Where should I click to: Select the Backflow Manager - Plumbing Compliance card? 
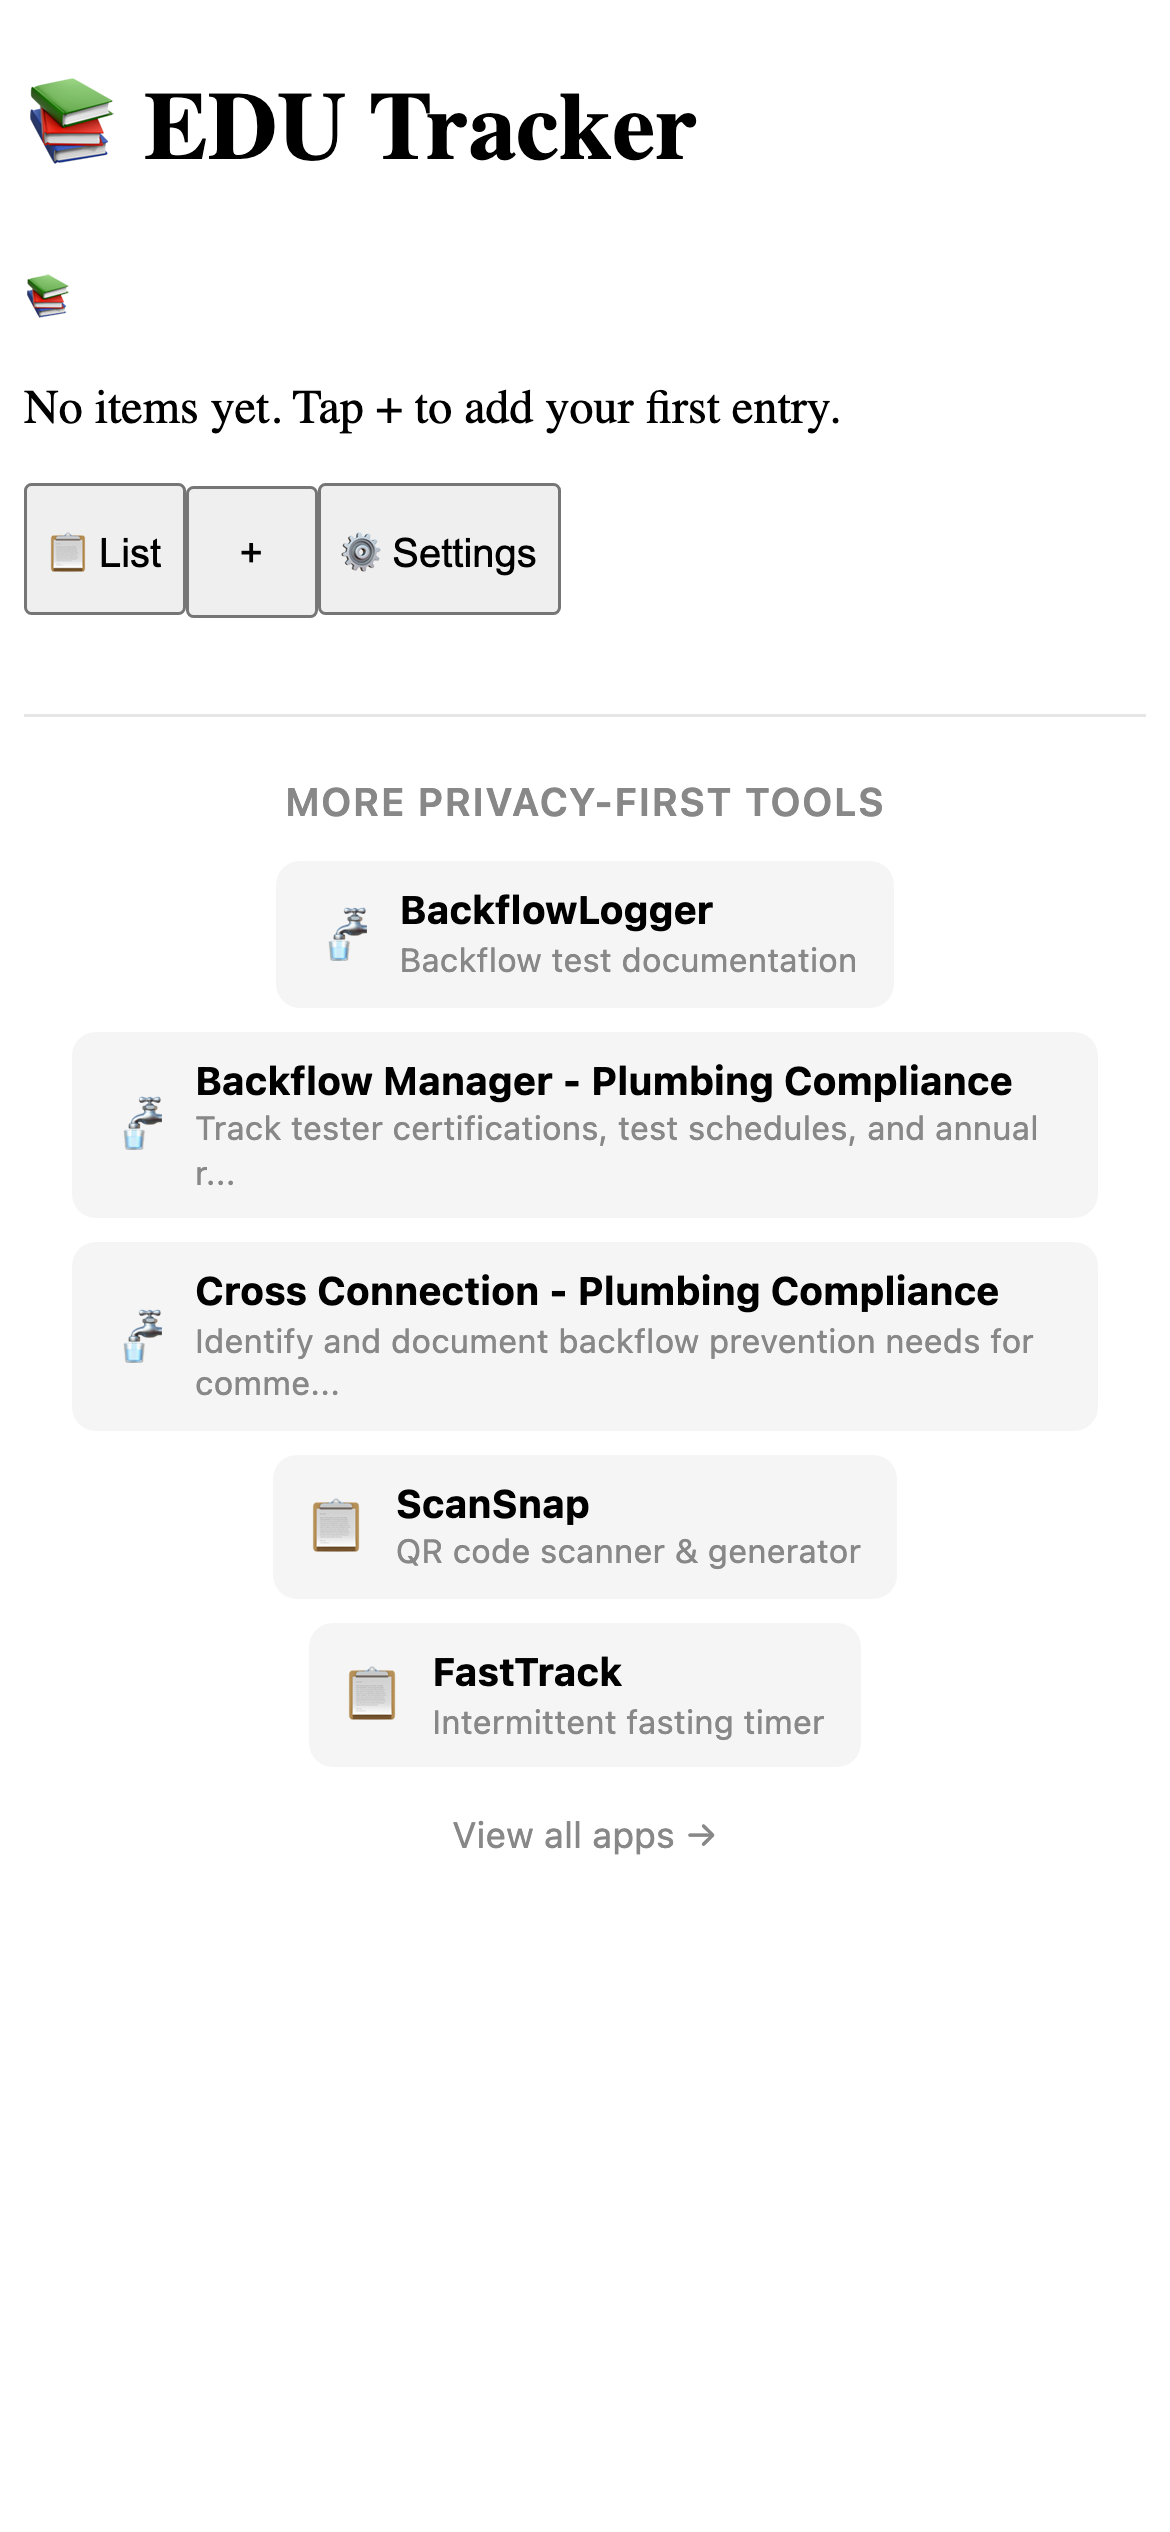[x=584, y=1124]
